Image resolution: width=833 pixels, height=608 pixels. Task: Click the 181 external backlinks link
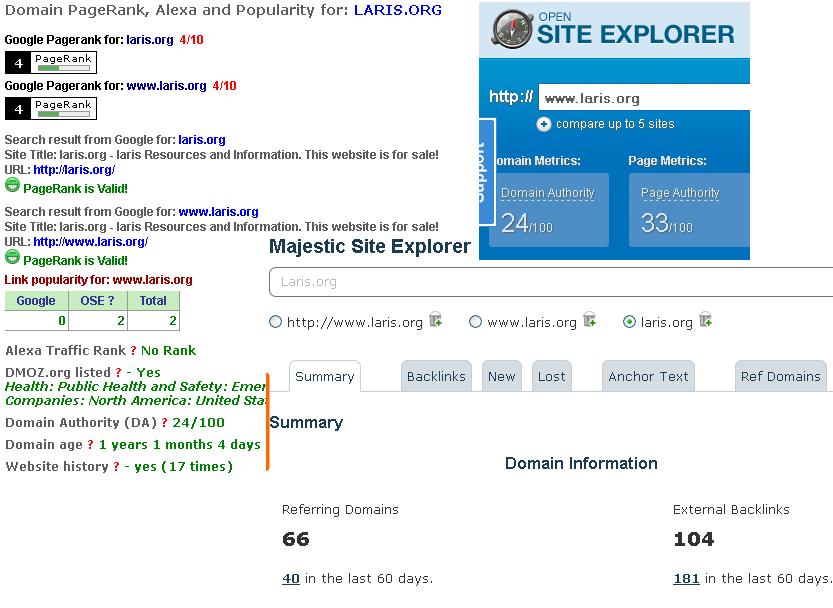pyautogui.click(x=686, y=578)
